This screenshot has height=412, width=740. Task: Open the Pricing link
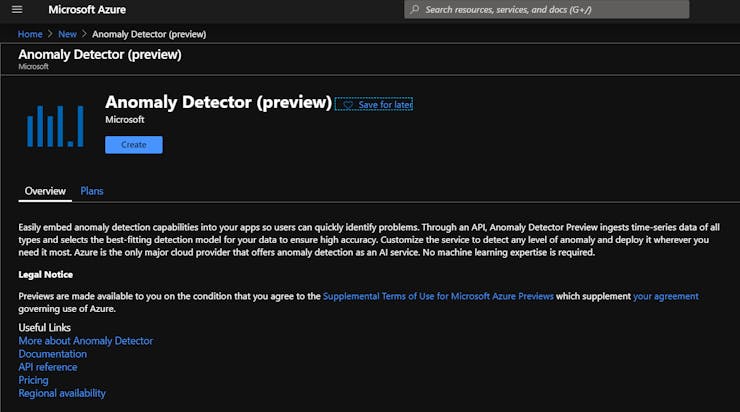pyautogui.click(x=33, y=380)
